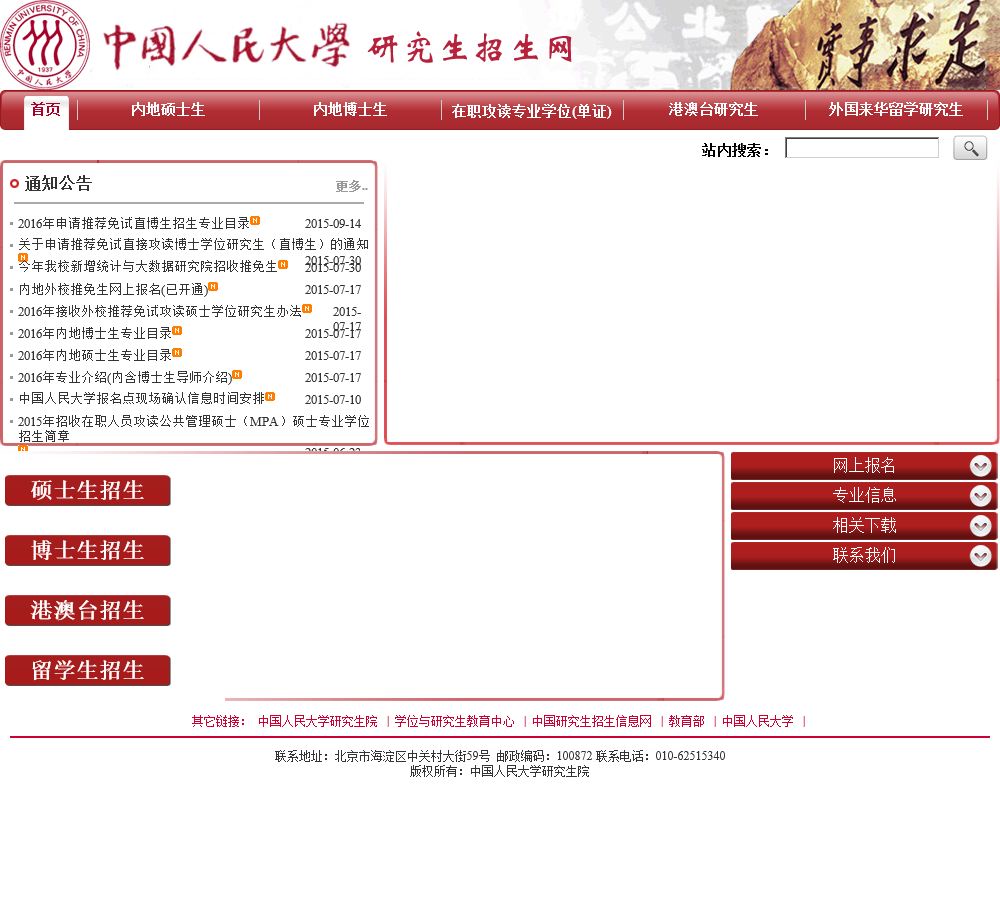
Task: Open 内地硕士生 menu
Action: click(168, 110)
